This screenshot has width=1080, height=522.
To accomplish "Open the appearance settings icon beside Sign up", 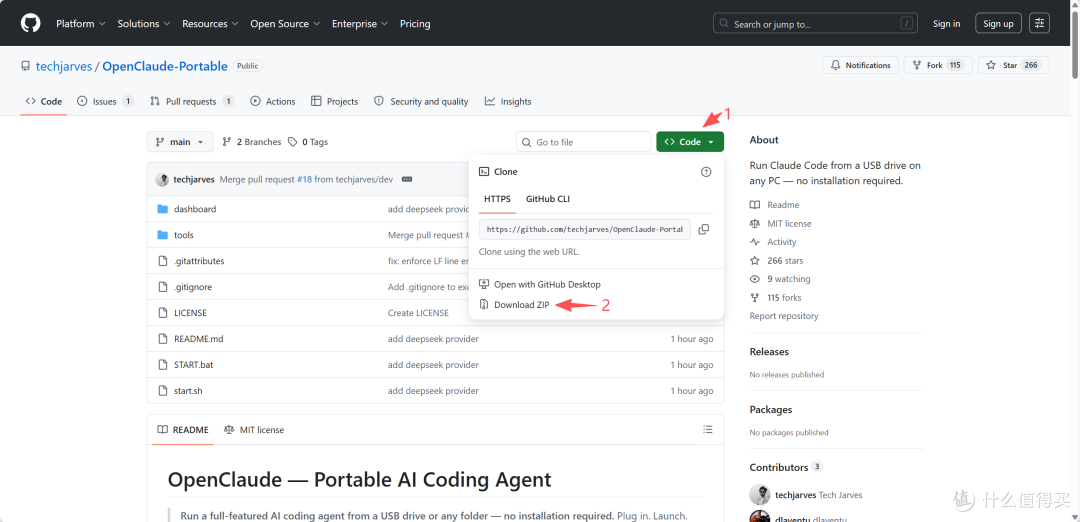I will (x=1039, y=23).
